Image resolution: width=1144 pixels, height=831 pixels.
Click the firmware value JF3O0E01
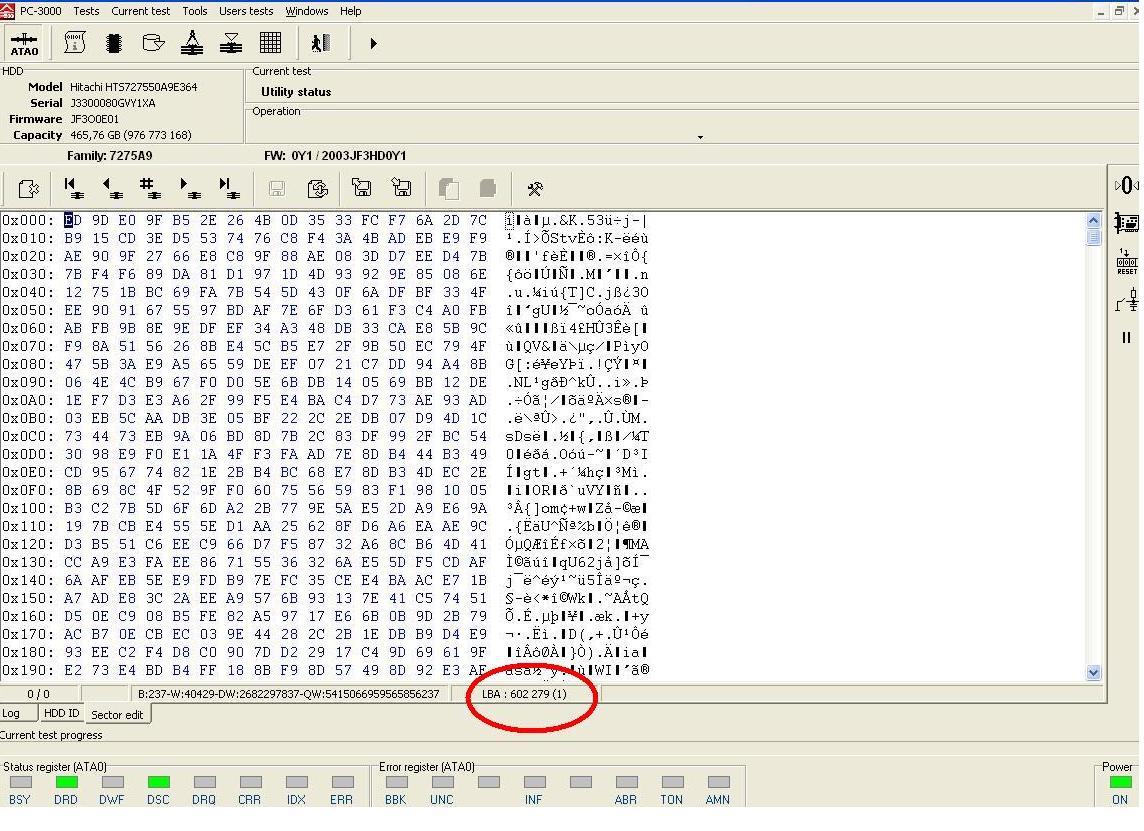coord(94,119)
